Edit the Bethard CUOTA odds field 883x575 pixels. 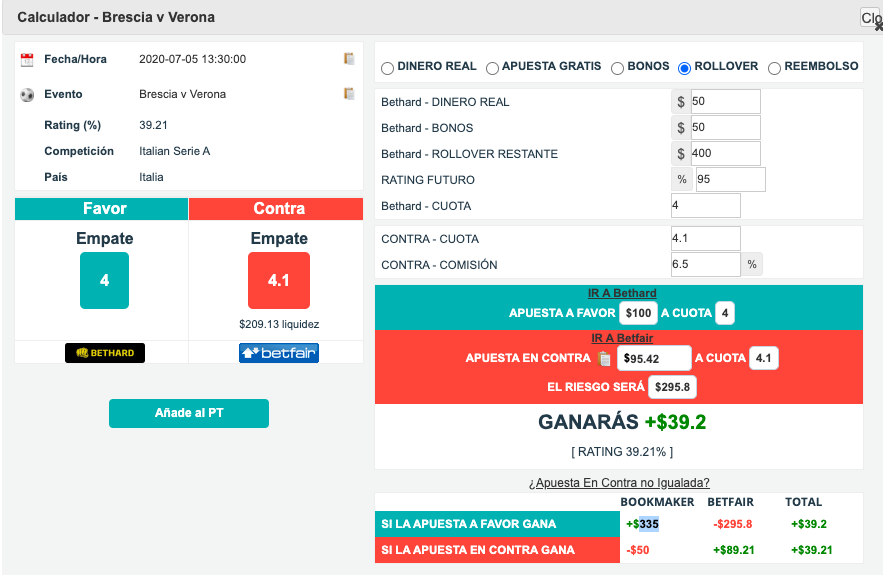[x=706, y=205]
